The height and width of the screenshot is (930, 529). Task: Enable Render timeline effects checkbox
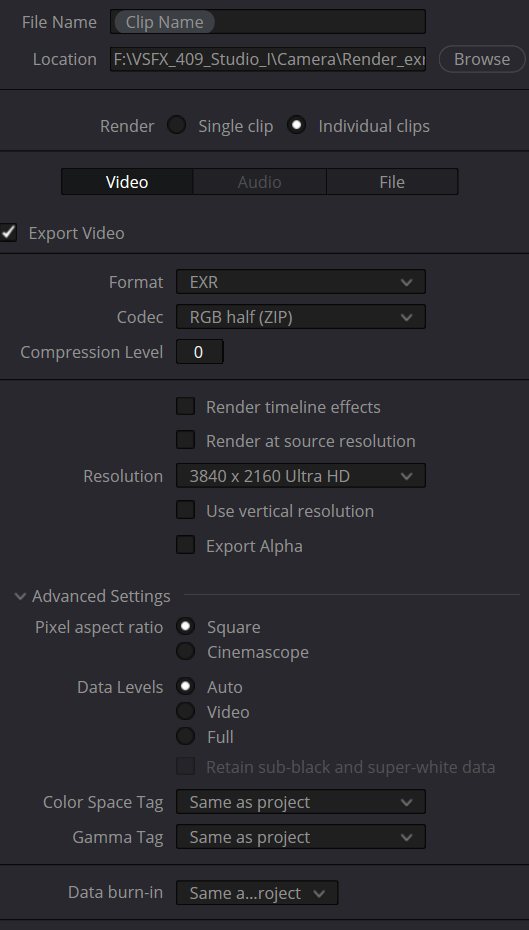pyautogui.click(x=186, y=406)
